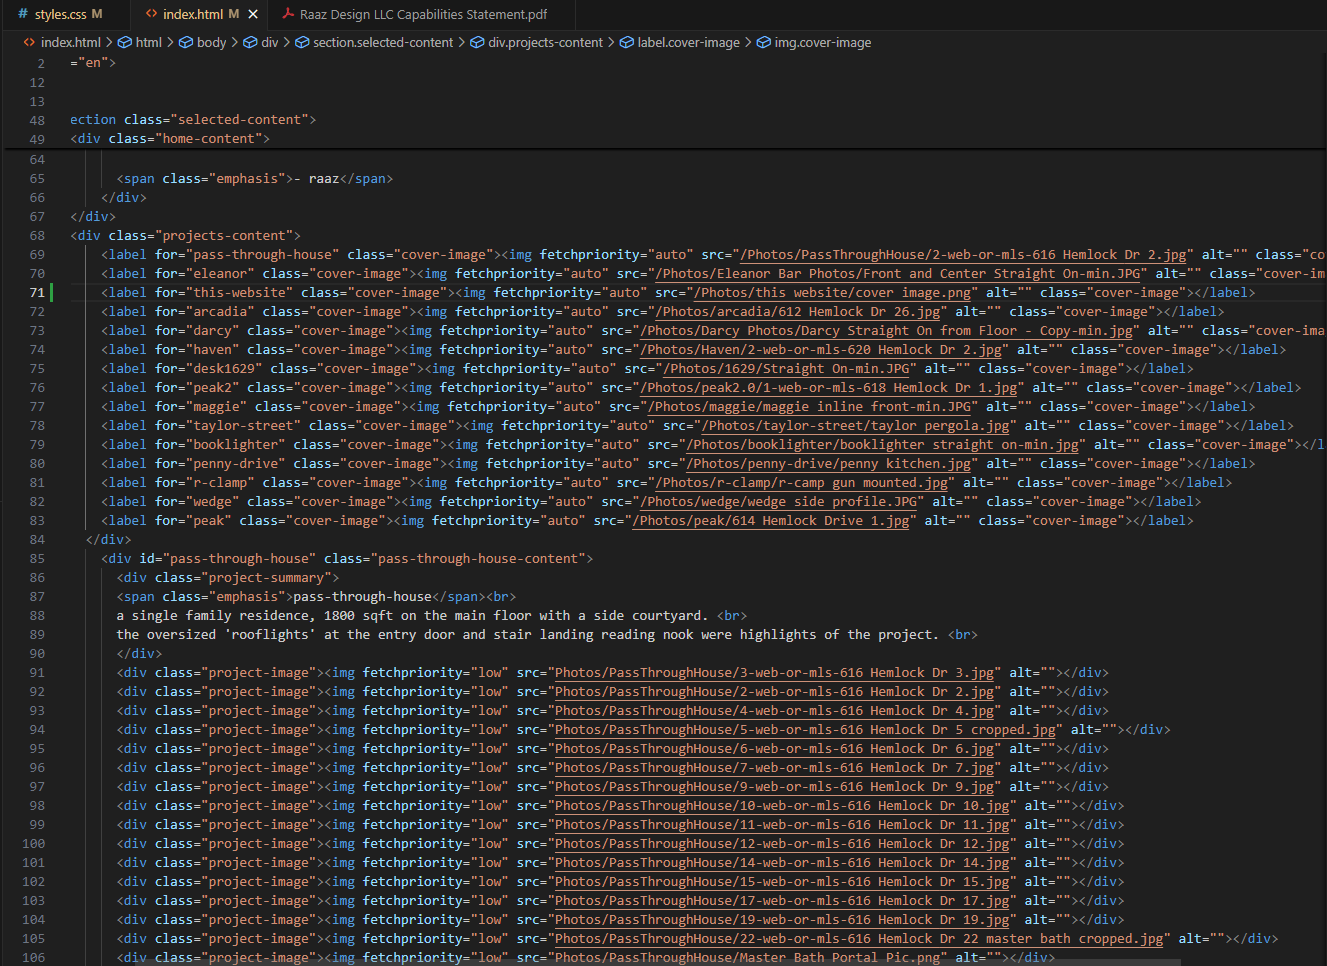This screenshot has width=1327, height=966.
Task: Click symbol icon beside section.selected-content breadcrumb
Action: pyautogui.click(x=302, y=42)
